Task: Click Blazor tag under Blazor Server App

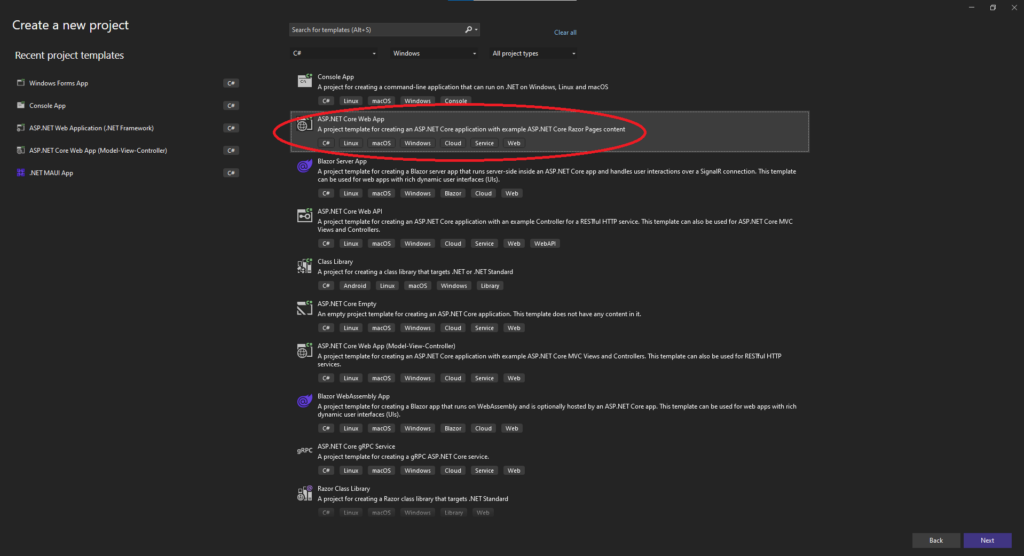Action: pyautogui.click(x=453, y=193)
